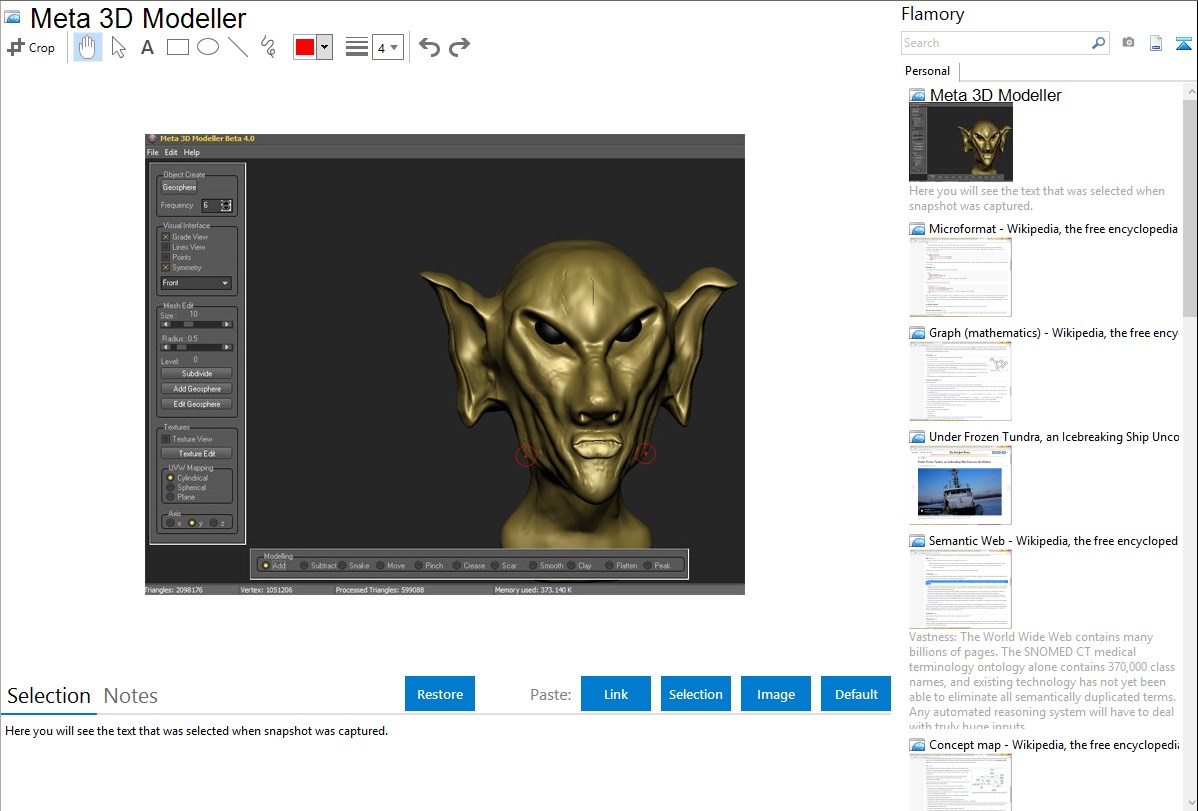Choose the freehand squiggle drawing tool
The height and width of the screenshot is (811, 1198).
click(268, 47)
